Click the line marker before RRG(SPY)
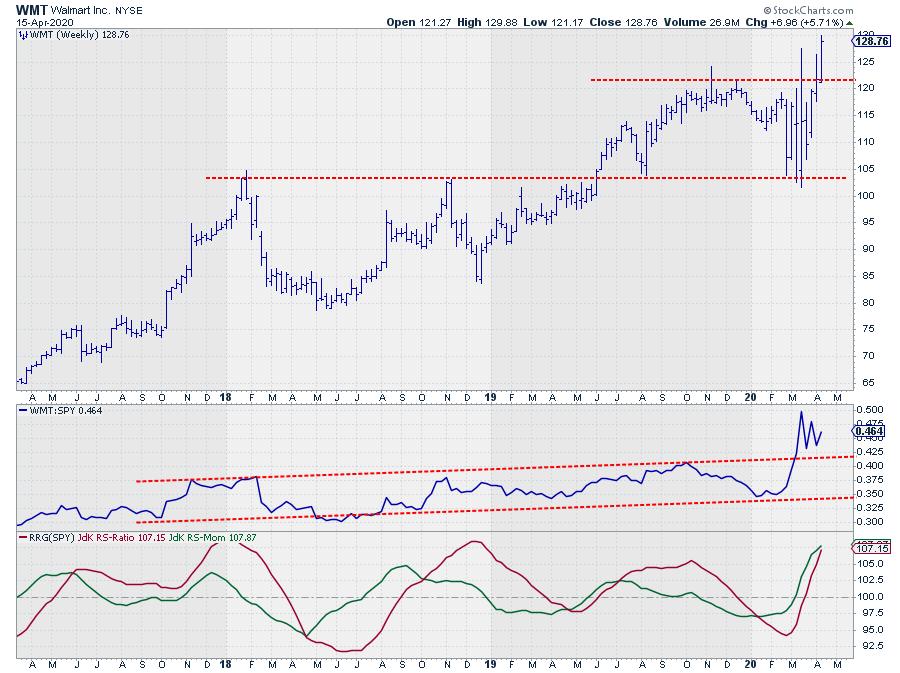Screen dimensions: 900x673 tap(22, 538)
